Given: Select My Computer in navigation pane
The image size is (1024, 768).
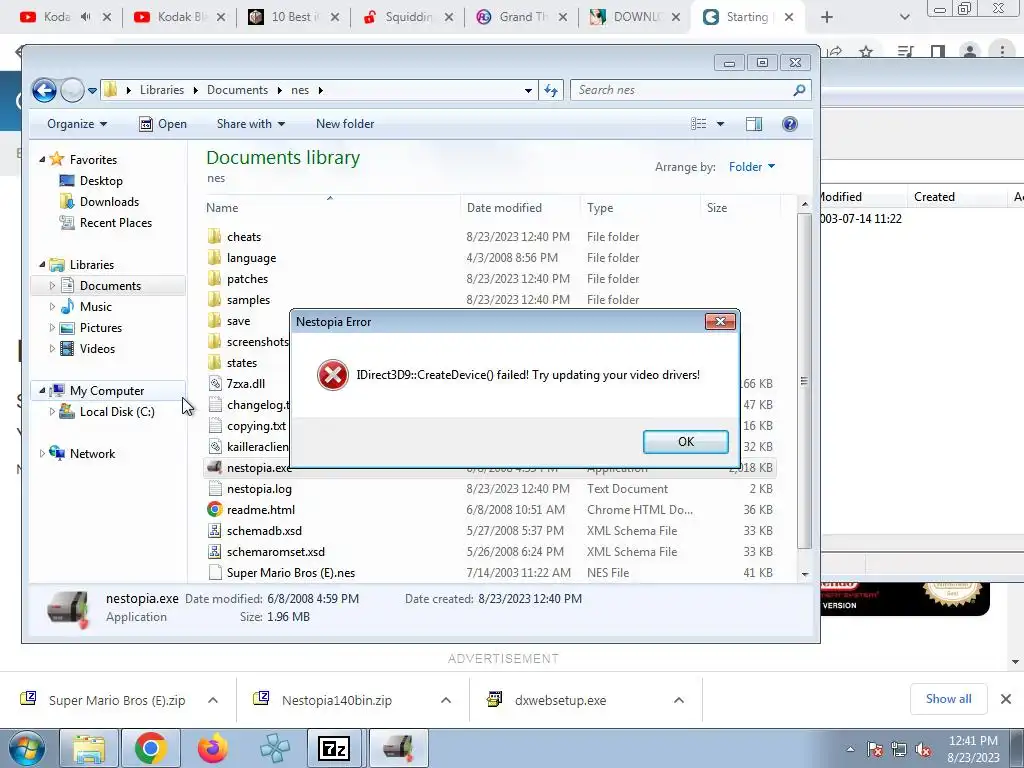Looking at the screenshot, I should [106, 391].
